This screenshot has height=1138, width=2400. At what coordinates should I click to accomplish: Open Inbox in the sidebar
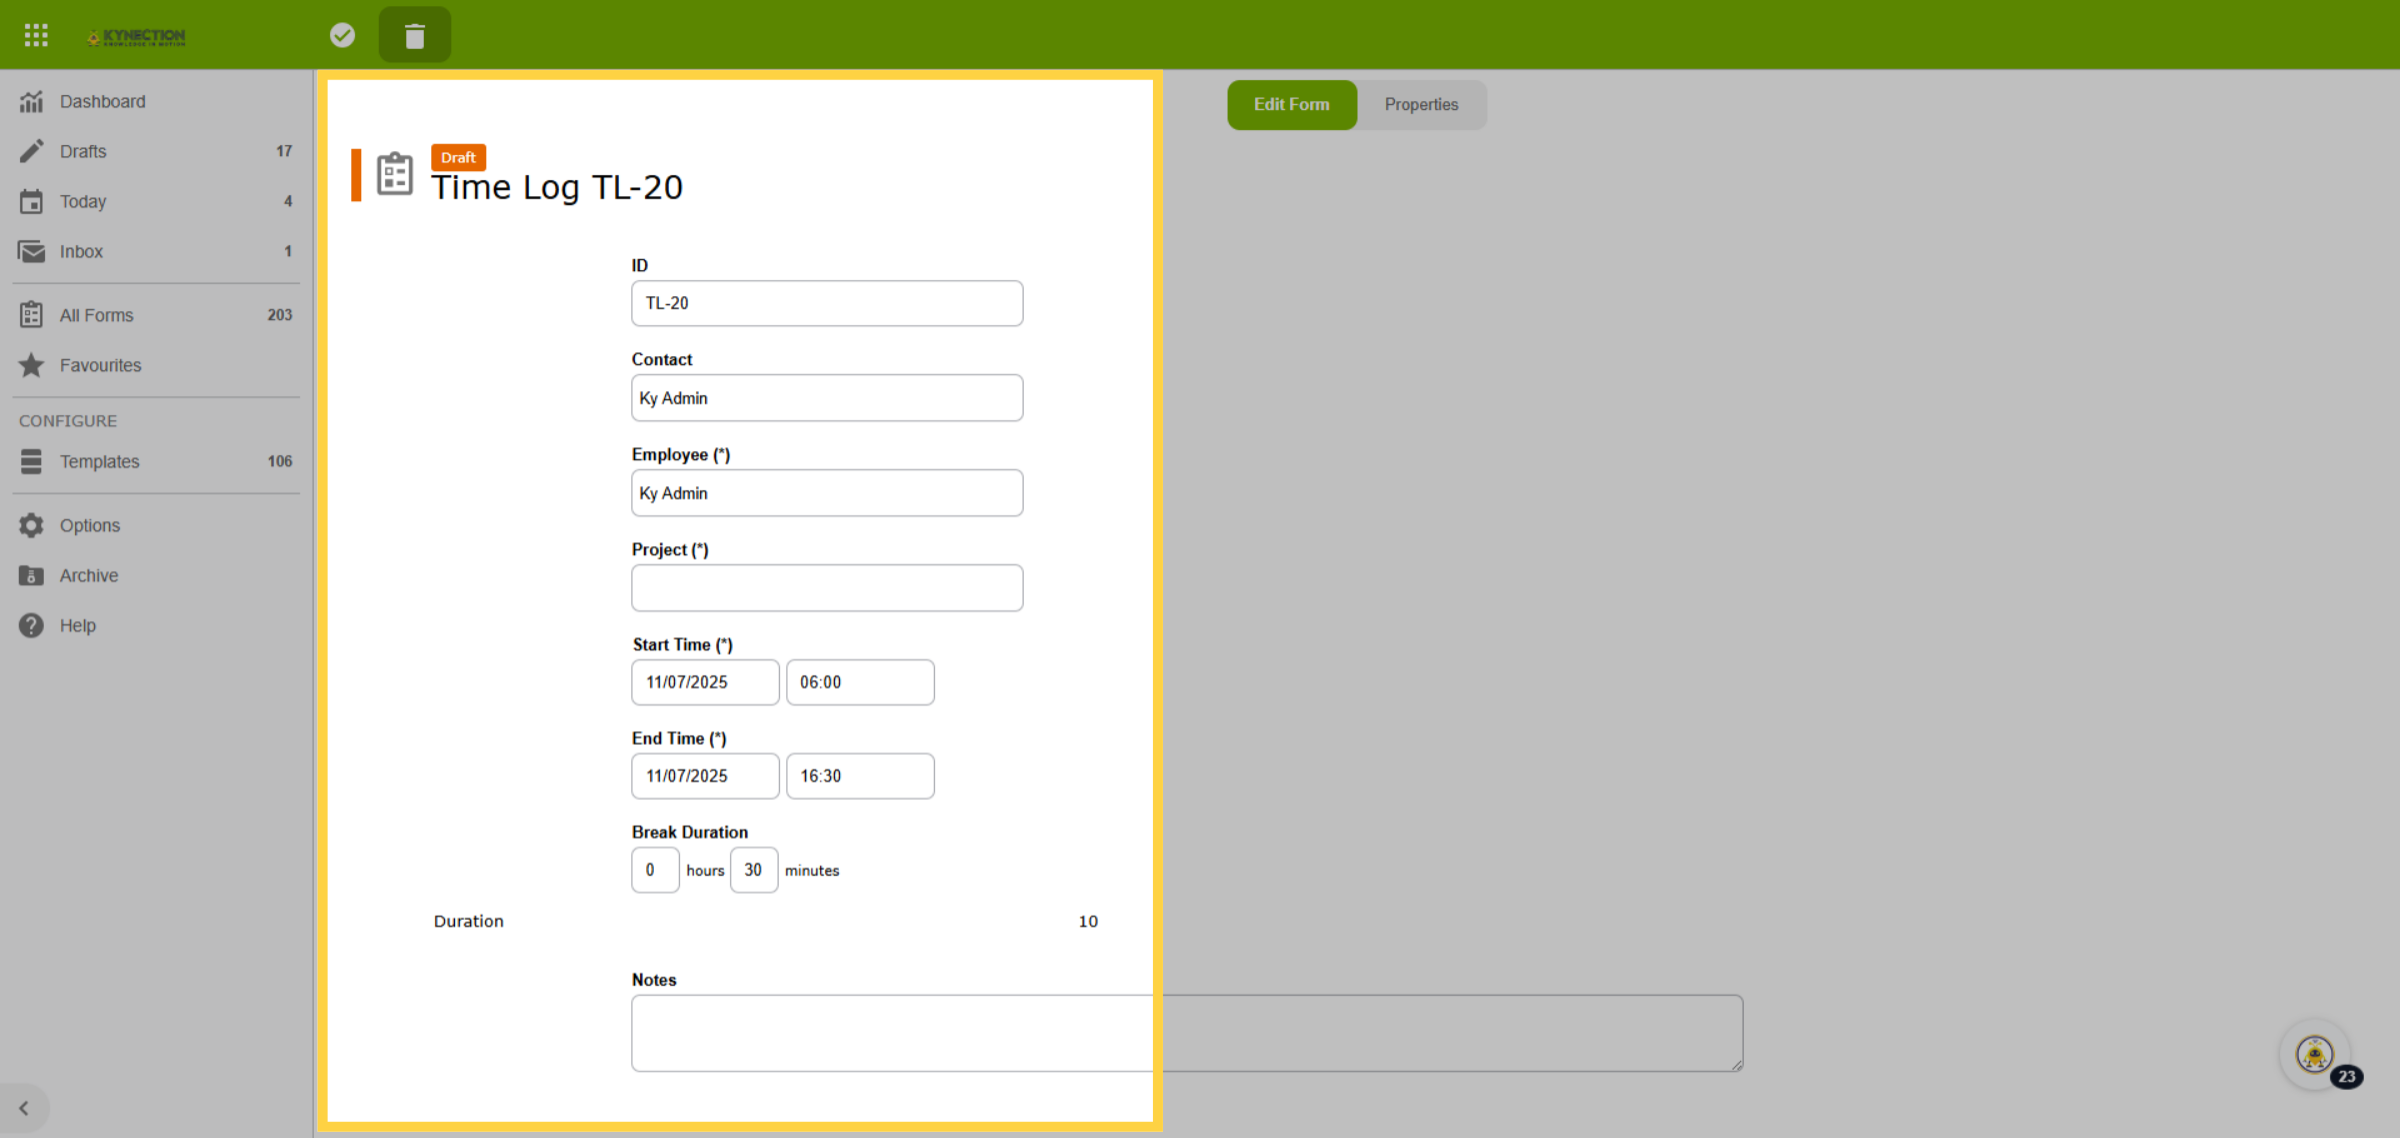point(81,251)
